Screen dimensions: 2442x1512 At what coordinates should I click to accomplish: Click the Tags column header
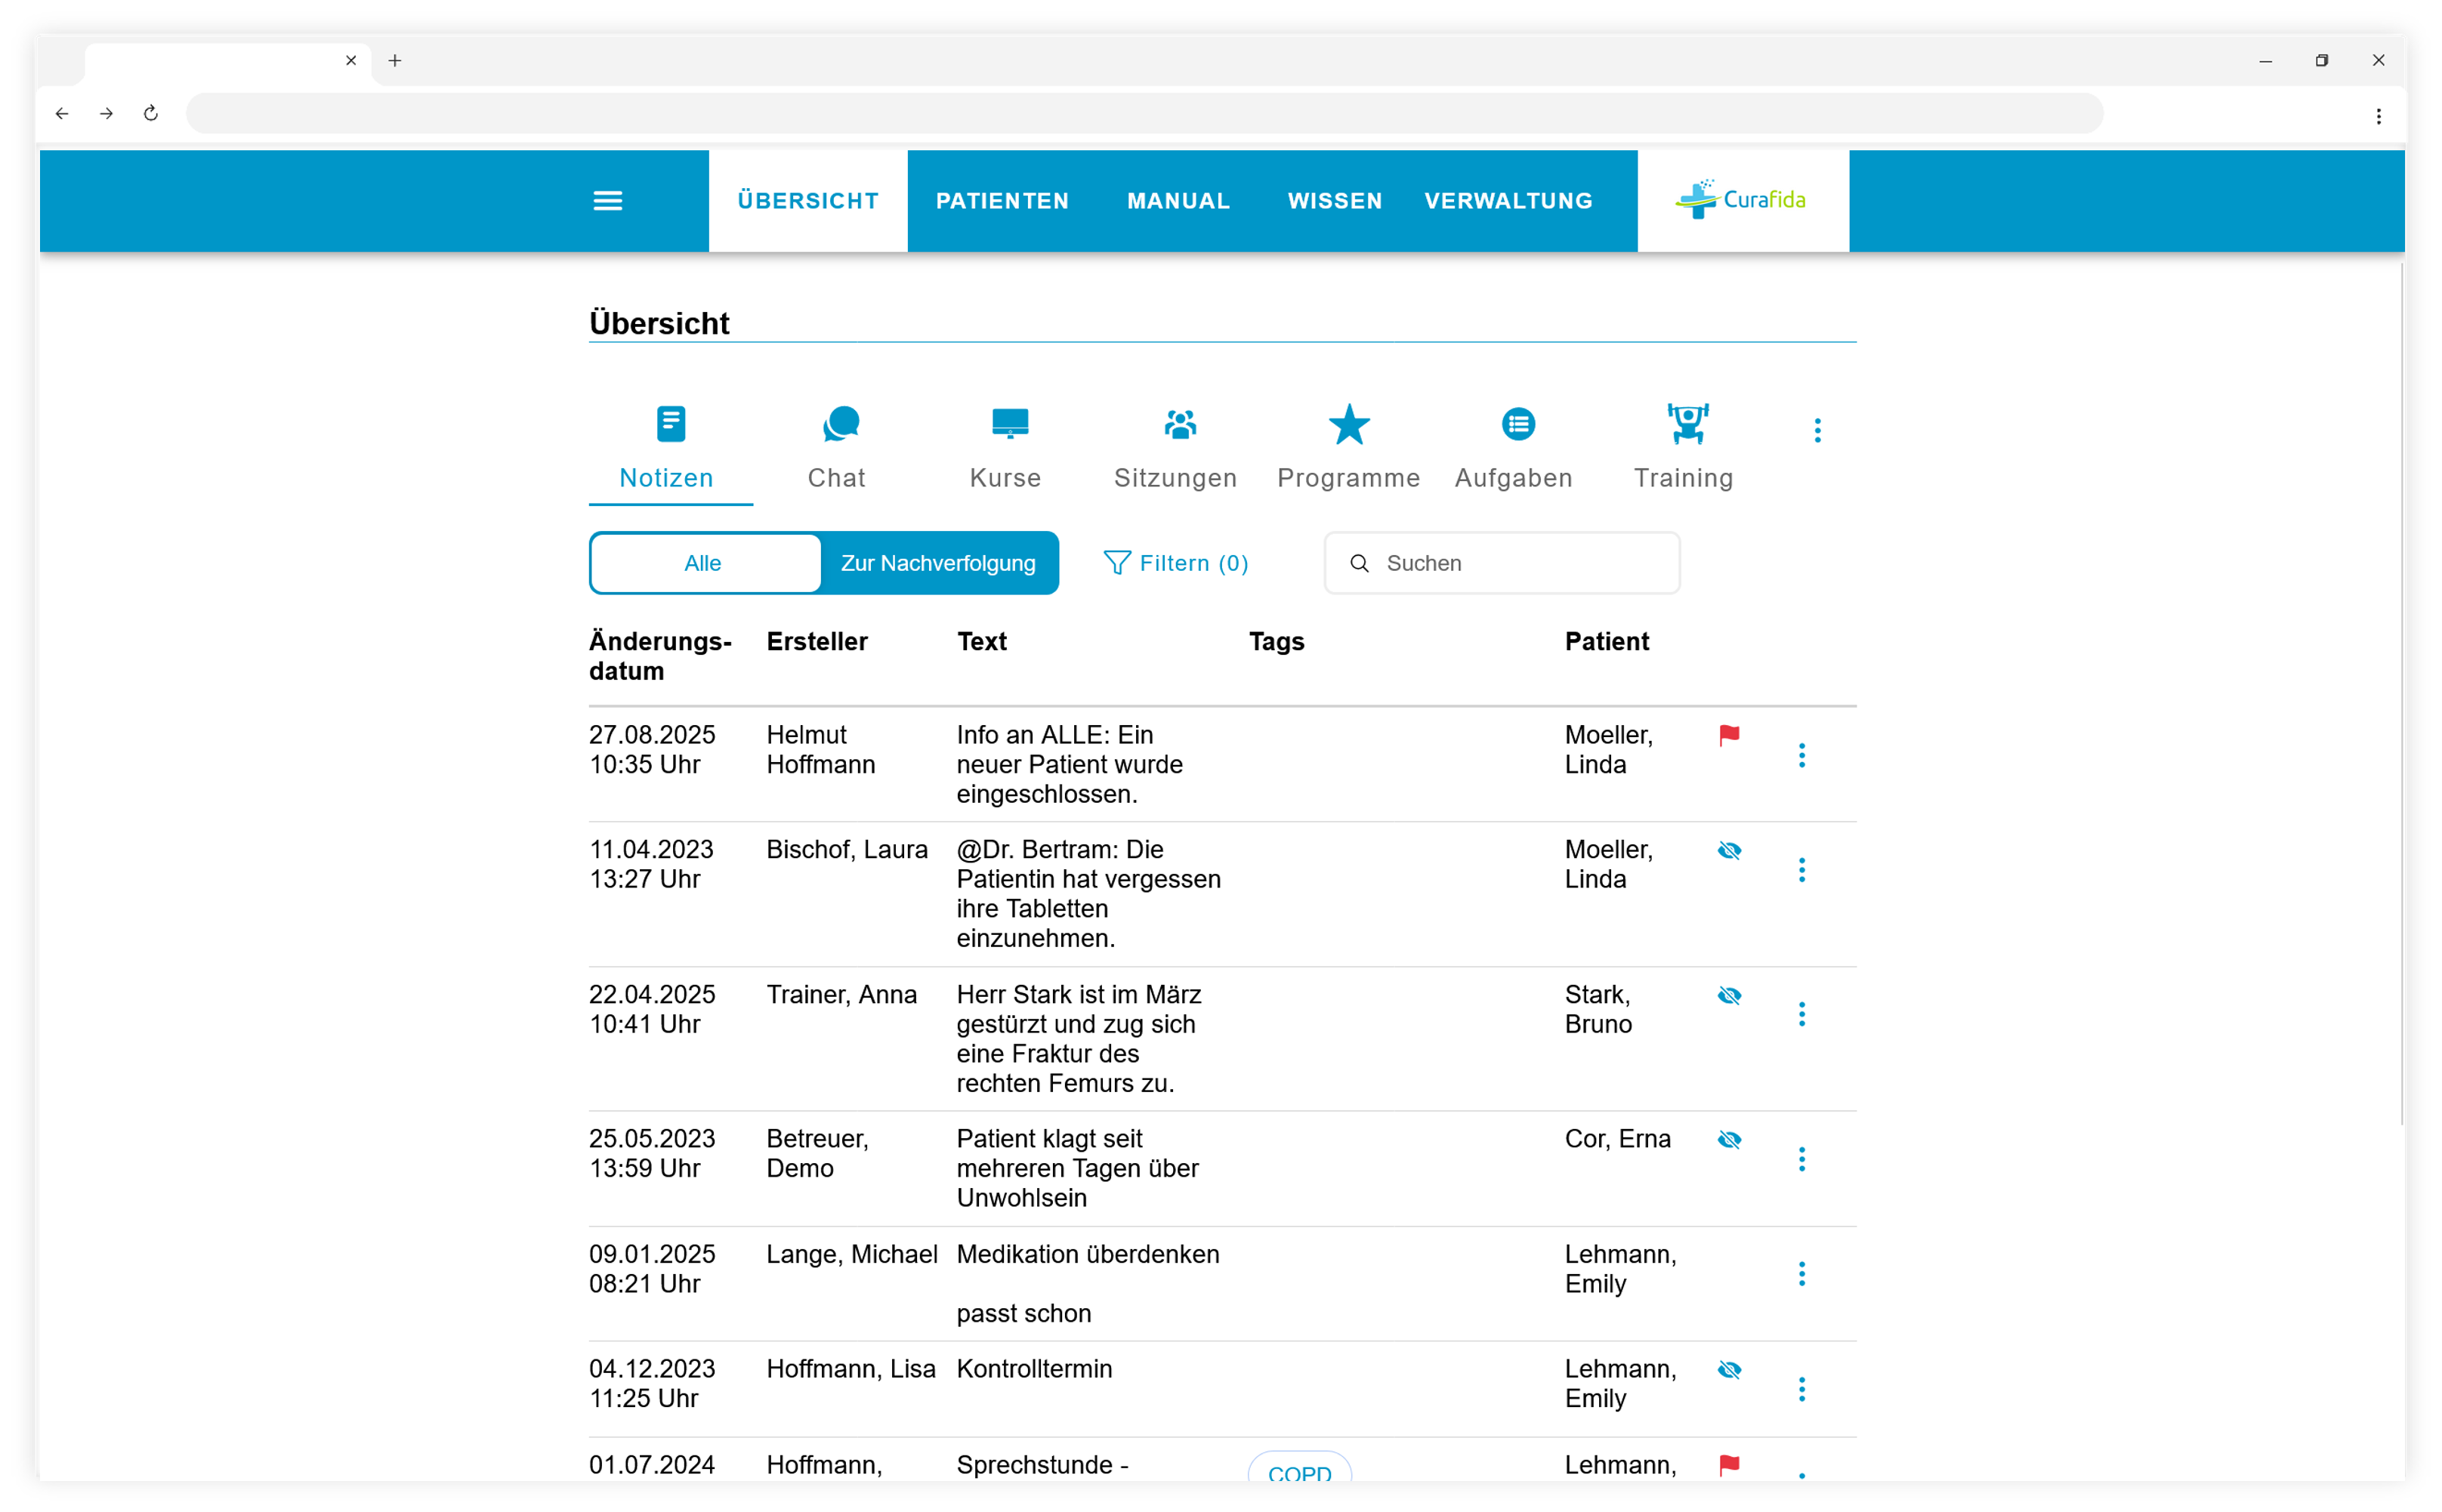click(x=1276, y=642)
